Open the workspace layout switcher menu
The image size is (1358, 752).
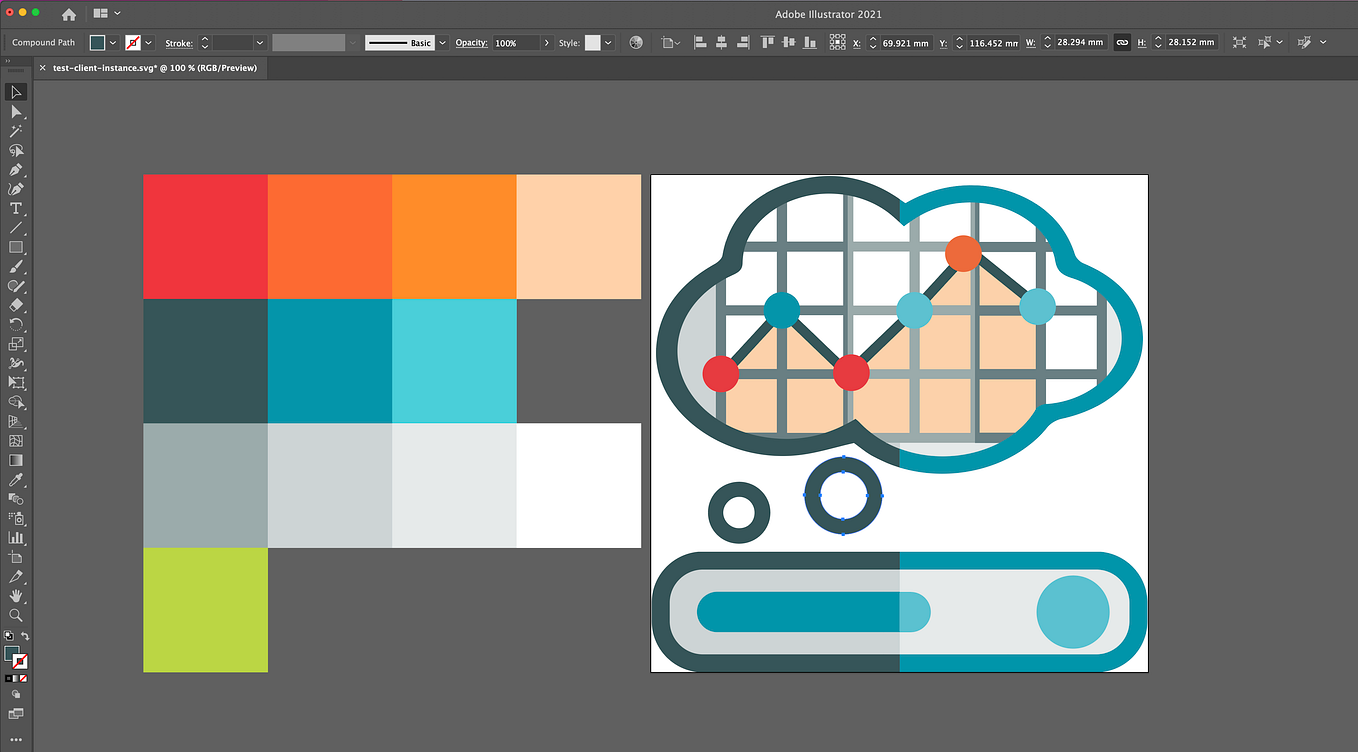[107, 14]
